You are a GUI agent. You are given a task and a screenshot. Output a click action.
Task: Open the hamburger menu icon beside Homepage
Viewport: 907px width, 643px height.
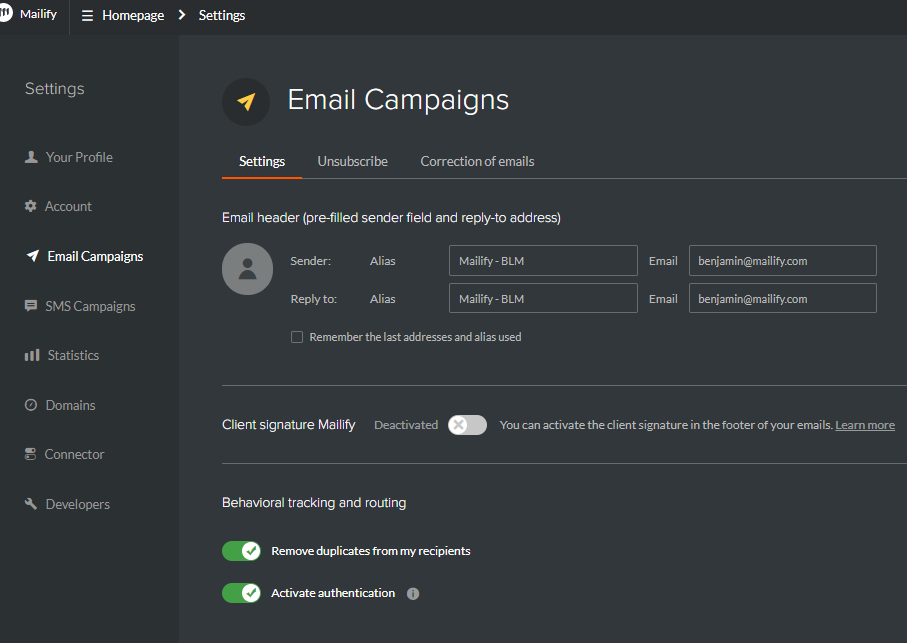coord(87,16)
